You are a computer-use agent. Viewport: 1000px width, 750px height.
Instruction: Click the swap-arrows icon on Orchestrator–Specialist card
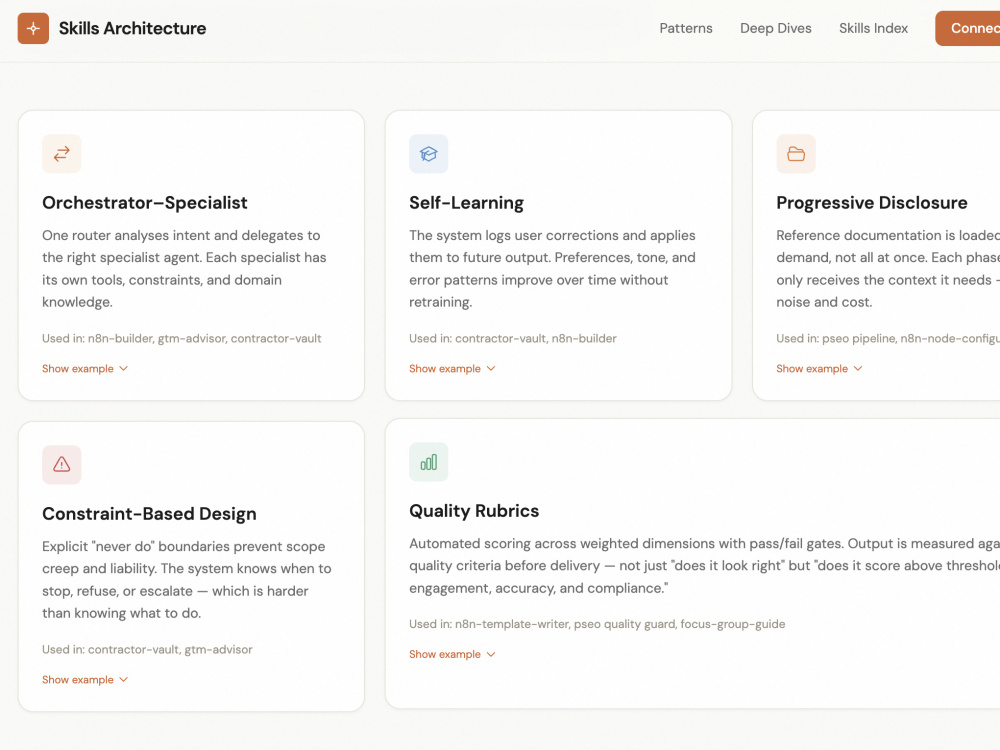62,154
